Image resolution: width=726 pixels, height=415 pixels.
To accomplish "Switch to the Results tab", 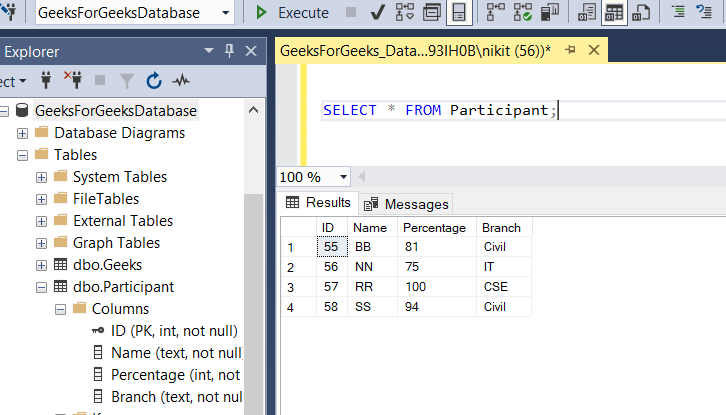I will click(319, 203).
